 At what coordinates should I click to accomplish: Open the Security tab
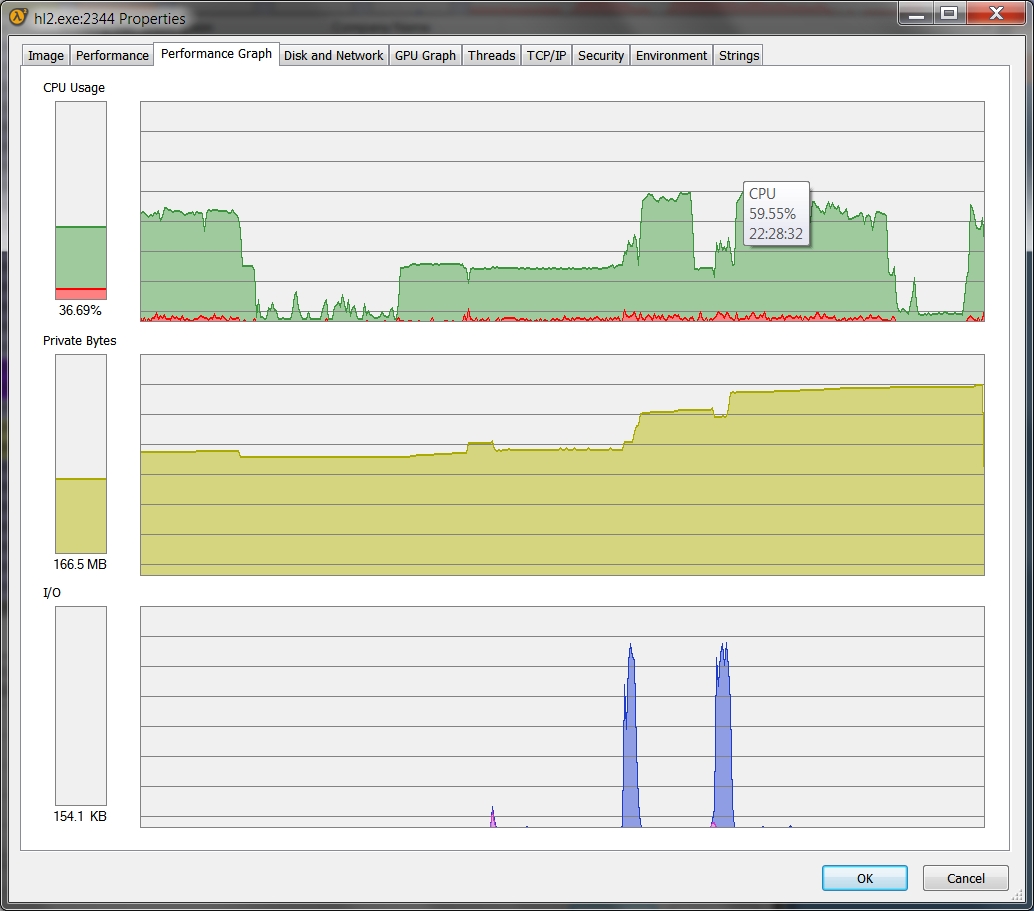601,55
